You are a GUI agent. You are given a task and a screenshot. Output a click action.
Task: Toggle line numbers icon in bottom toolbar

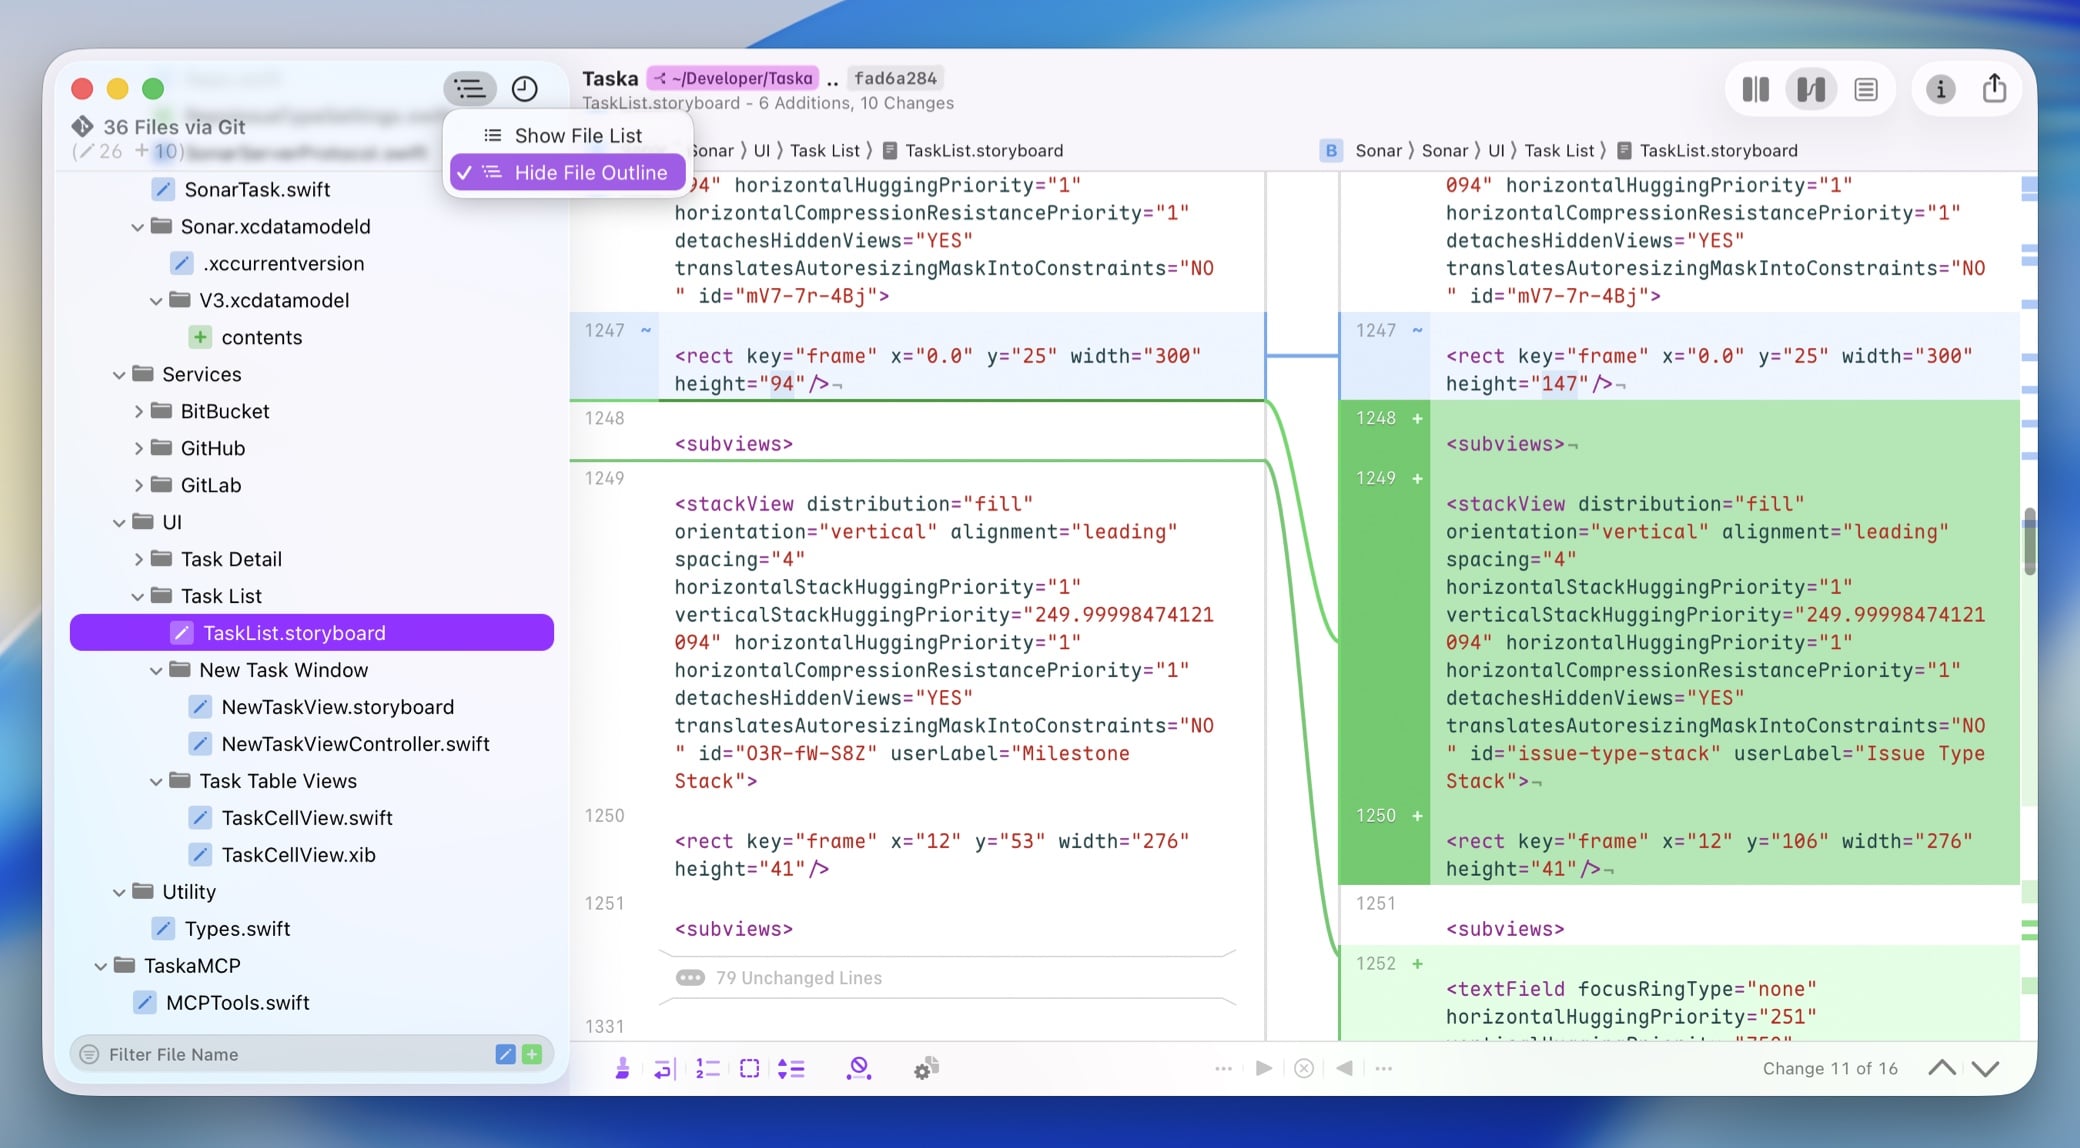click(x=707, y=1069)
